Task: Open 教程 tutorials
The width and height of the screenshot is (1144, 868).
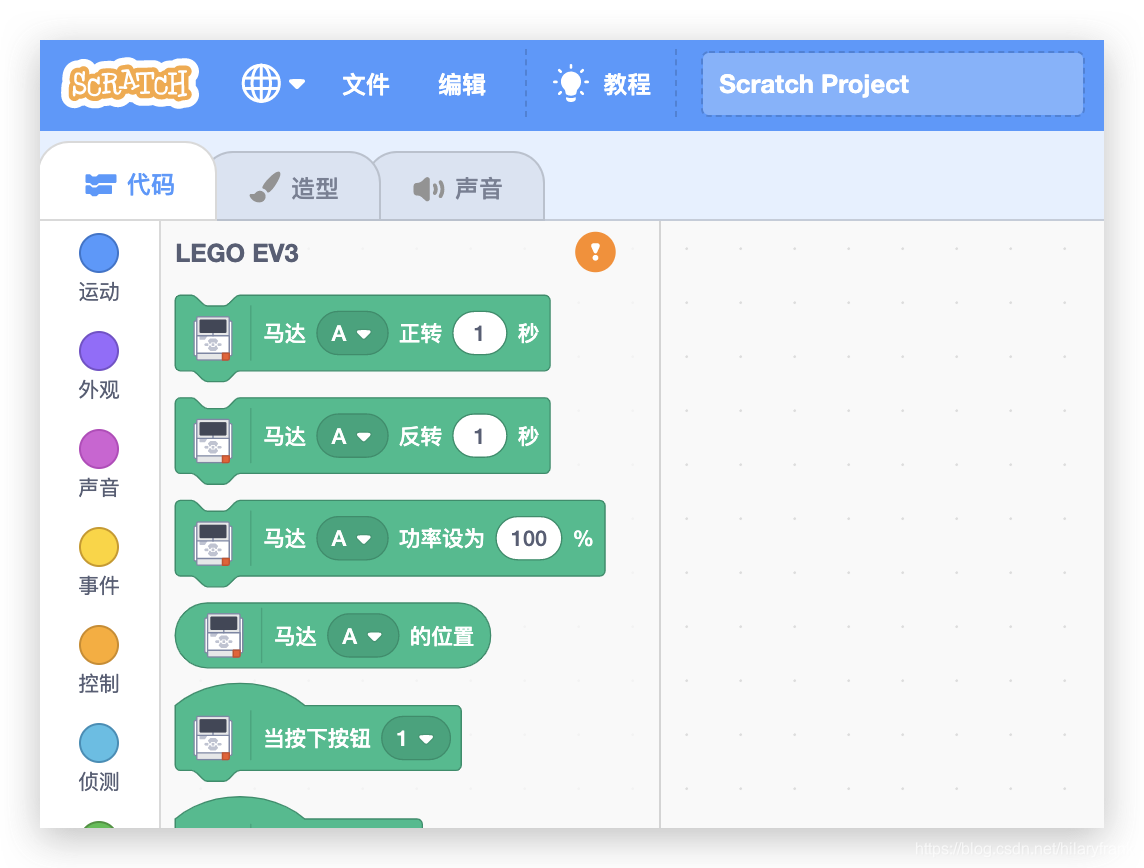Action: pyautogui.click(x=602, y=84)
